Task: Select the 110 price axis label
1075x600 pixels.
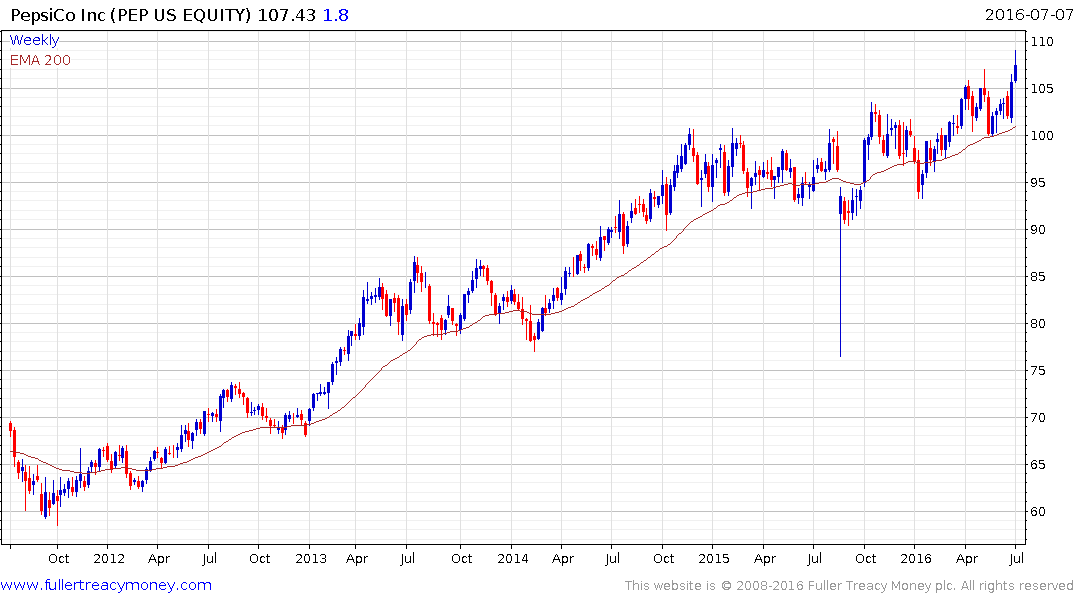Action: (1042, 42)
